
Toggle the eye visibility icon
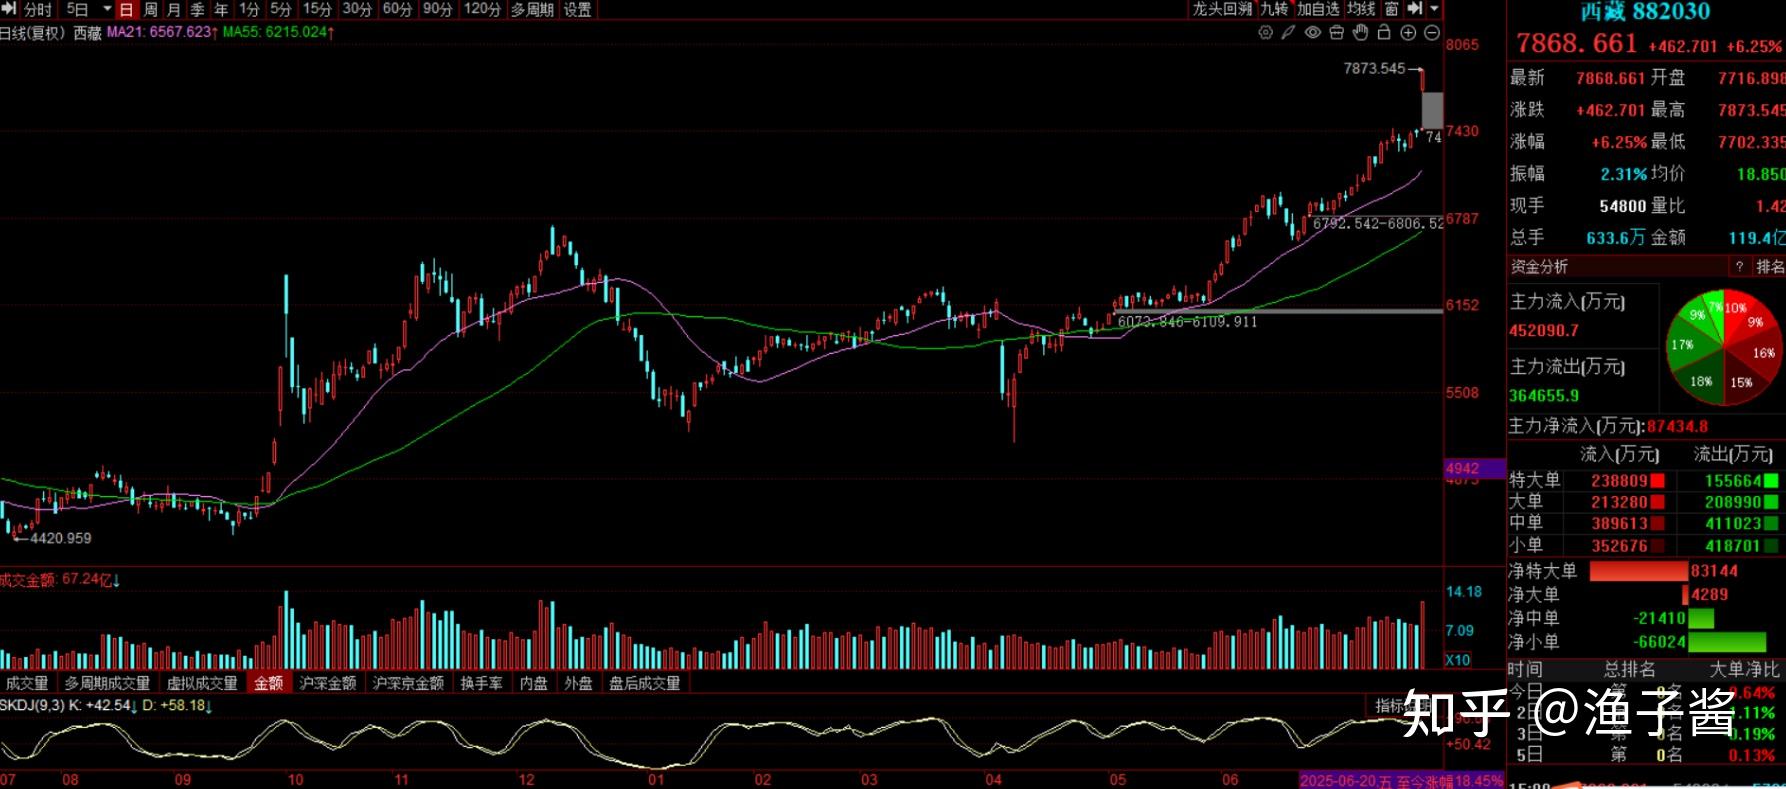[x=1313, y=33]
